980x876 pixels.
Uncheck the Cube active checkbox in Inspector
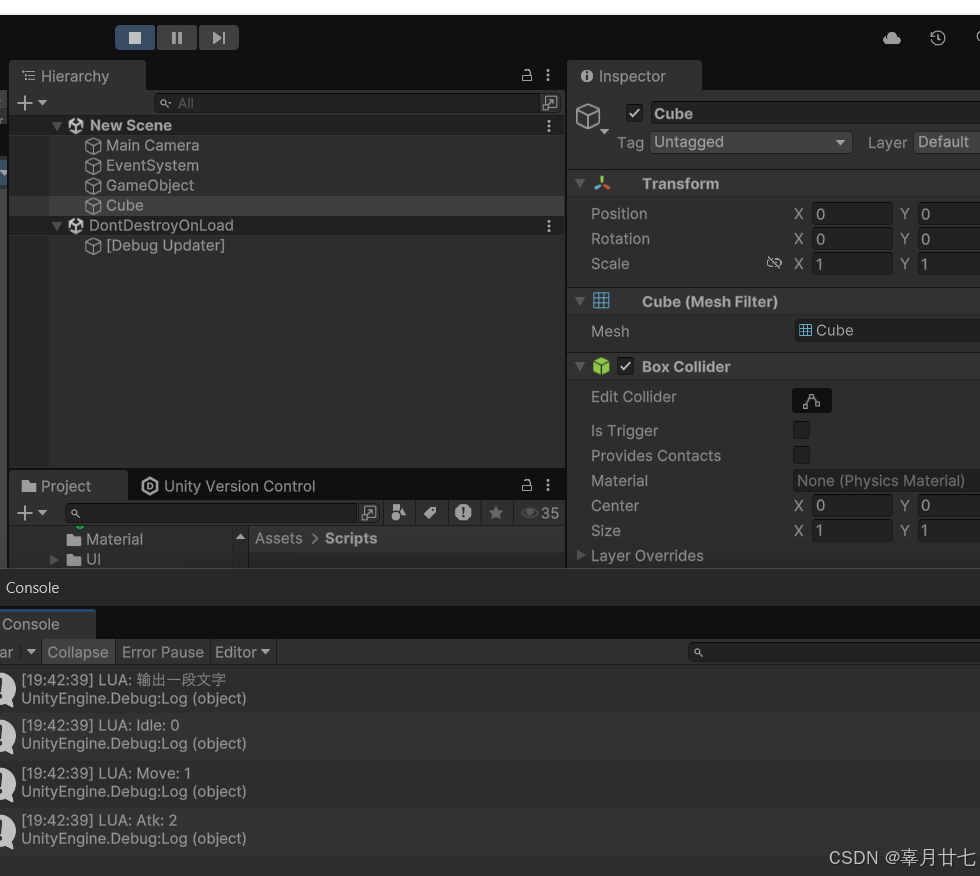(x=634, y=113)
